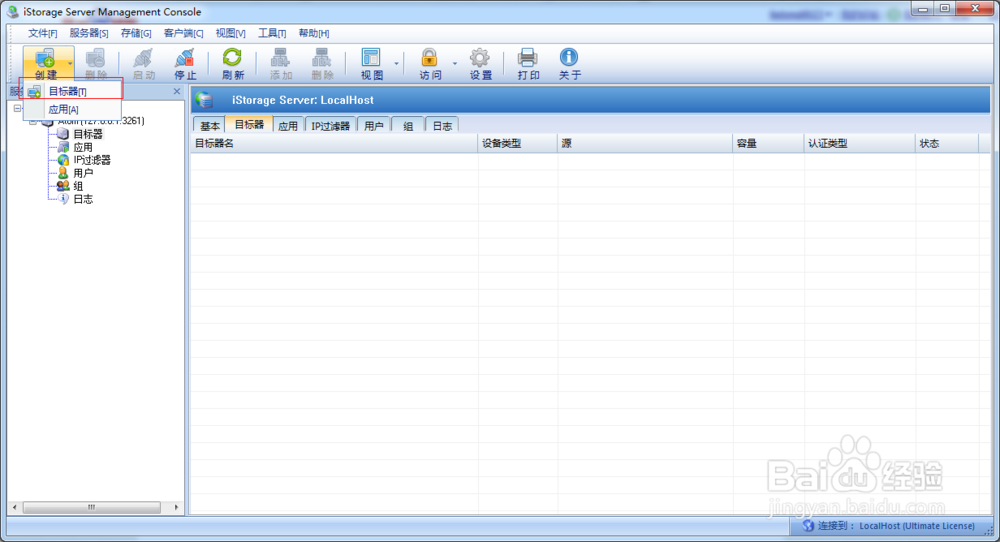Open the 存储[G] menu
1000x542 pixels.
coord(136,33)
